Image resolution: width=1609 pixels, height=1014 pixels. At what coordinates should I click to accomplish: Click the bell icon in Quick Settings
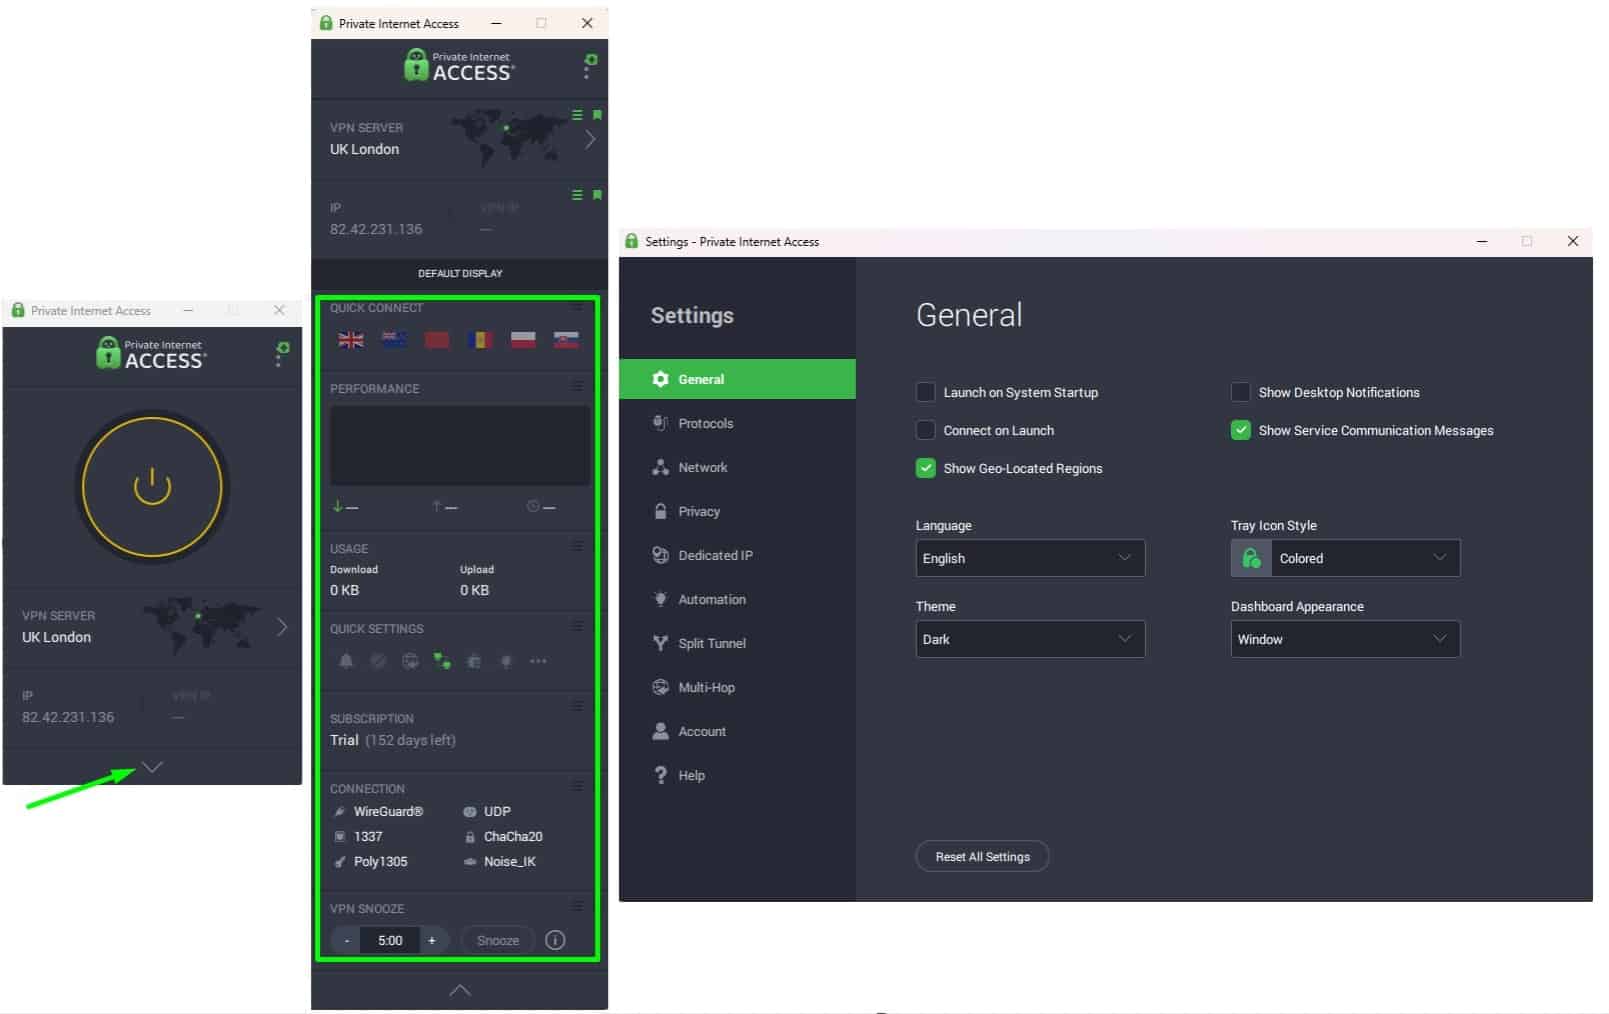click(346, 661)
